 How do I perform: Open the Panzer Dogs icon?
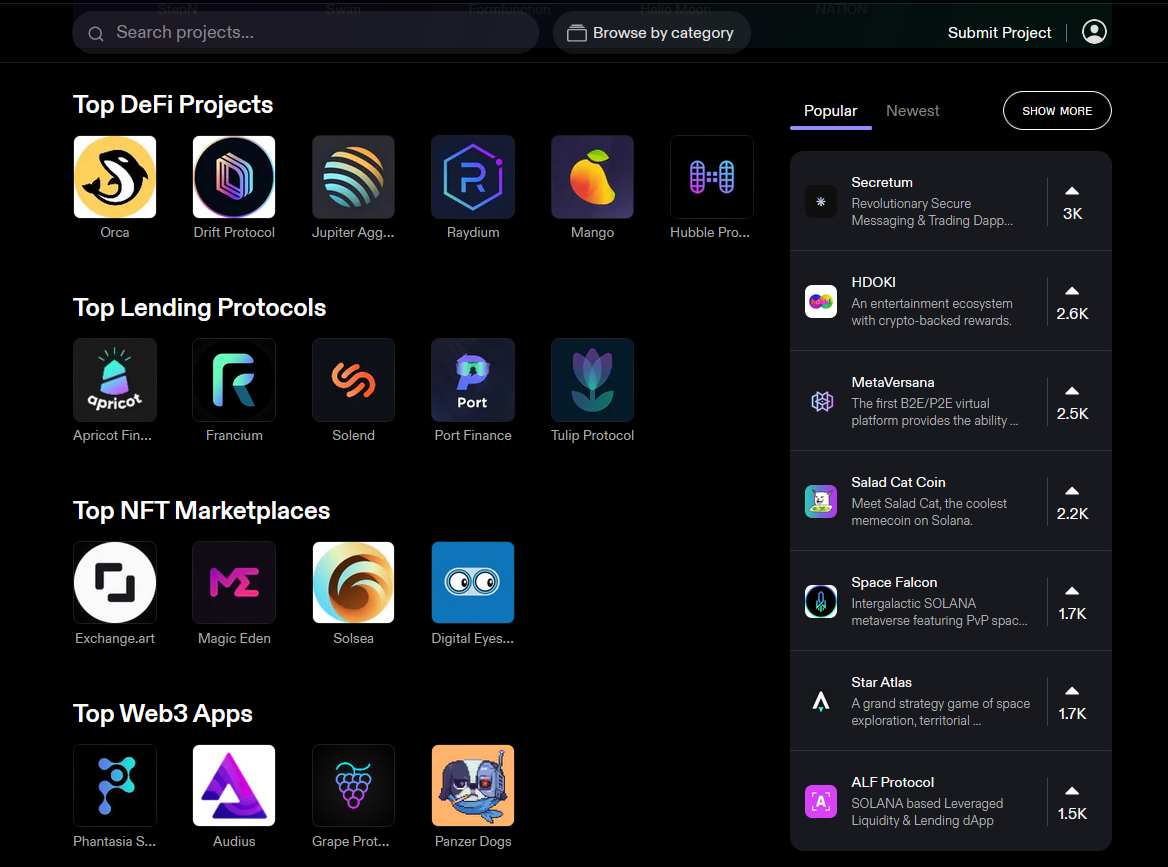(x=473, y=785)
